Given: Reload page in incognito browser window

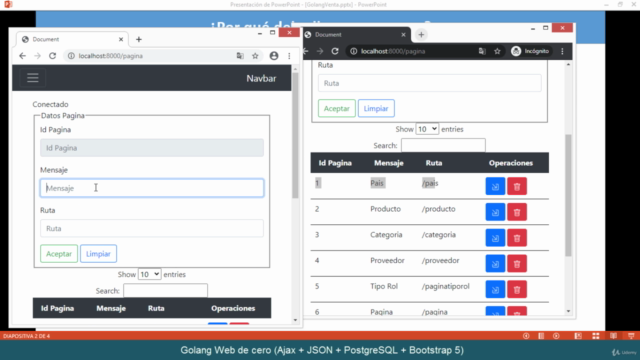Looking at the screenshot, I should 335,51.
